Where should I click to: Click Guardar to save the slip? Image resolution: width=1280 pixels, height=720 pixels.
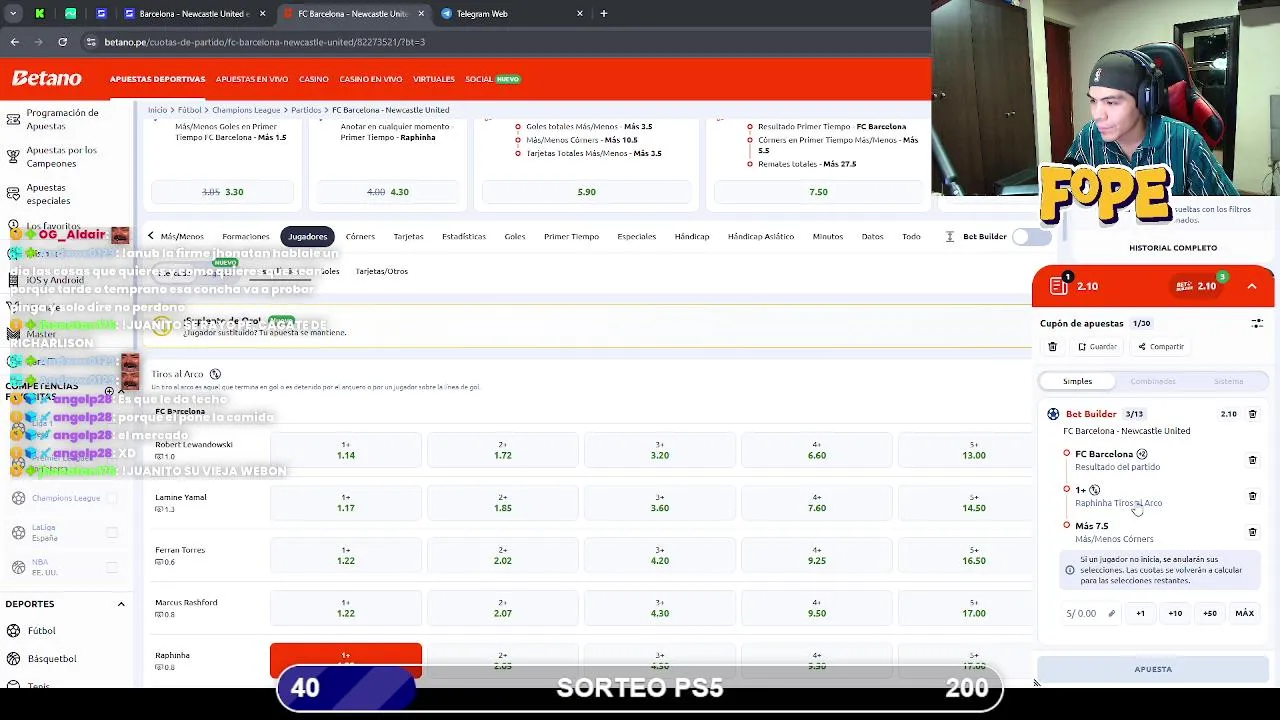pos(1097,347)
